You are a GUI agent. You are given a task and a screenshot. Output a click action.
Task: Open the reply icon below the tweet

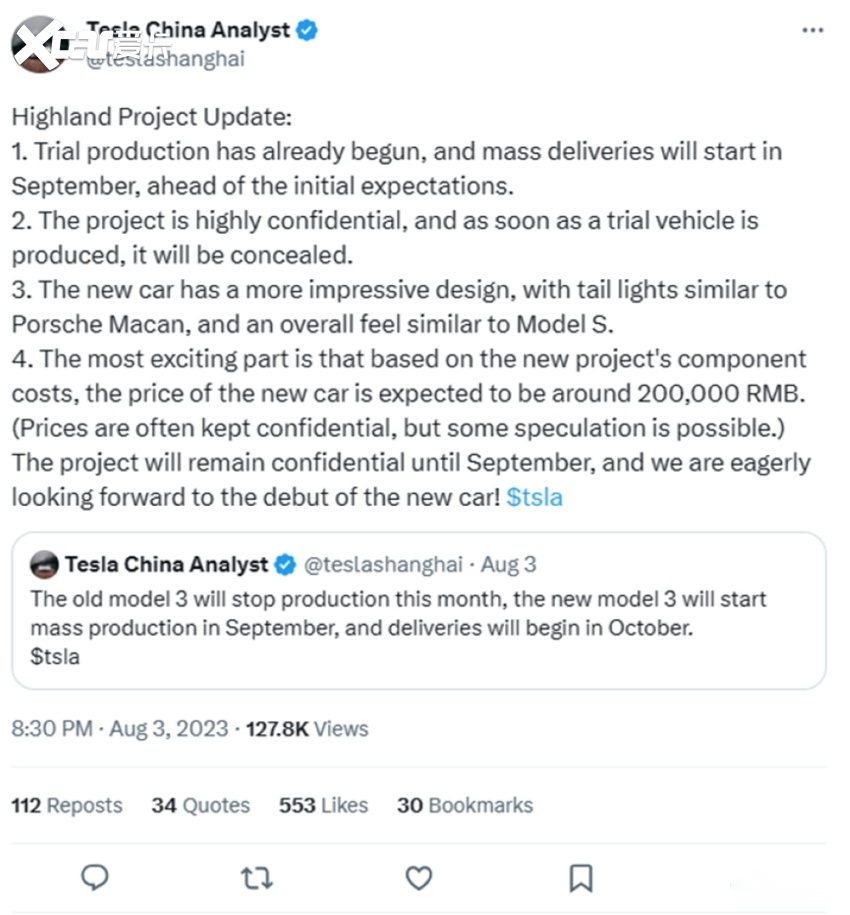click(x=94, y=877)
